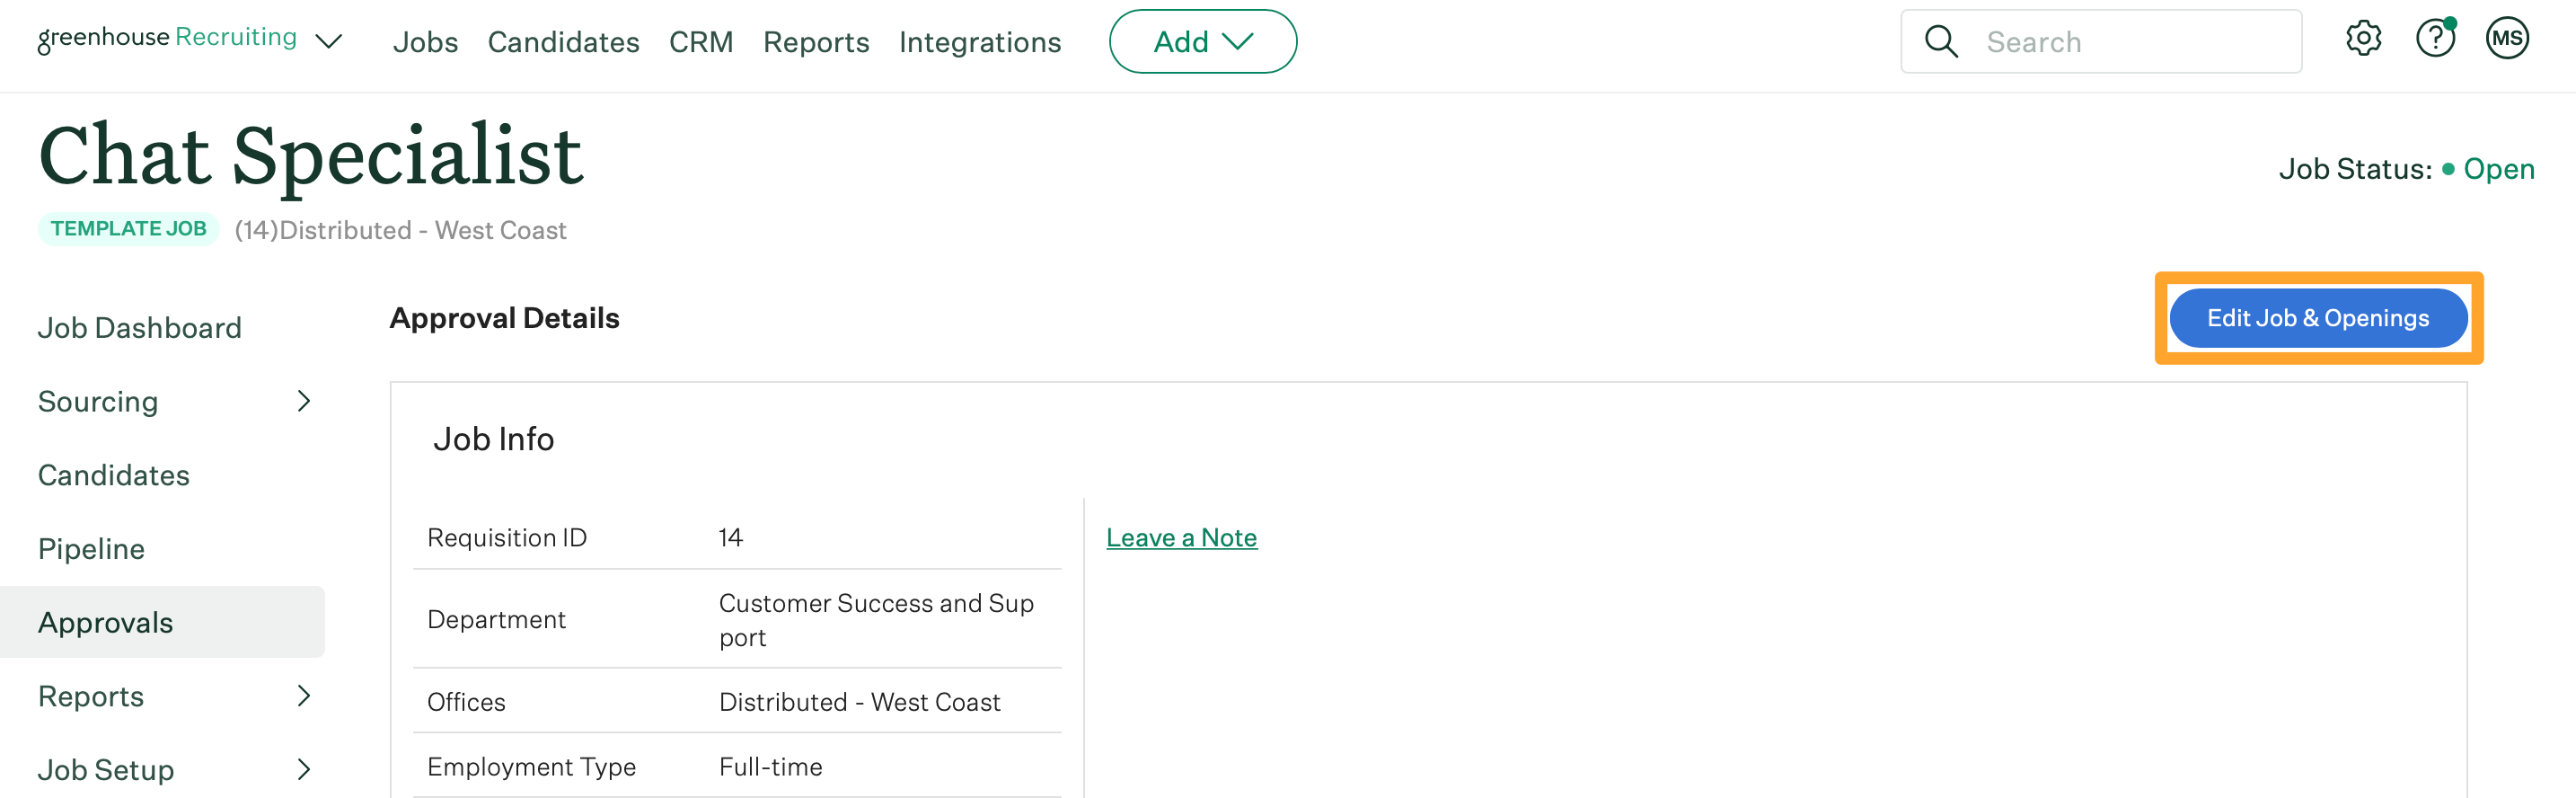
Task: Click the greenhouse Recruiting logo
Action: 166,38
